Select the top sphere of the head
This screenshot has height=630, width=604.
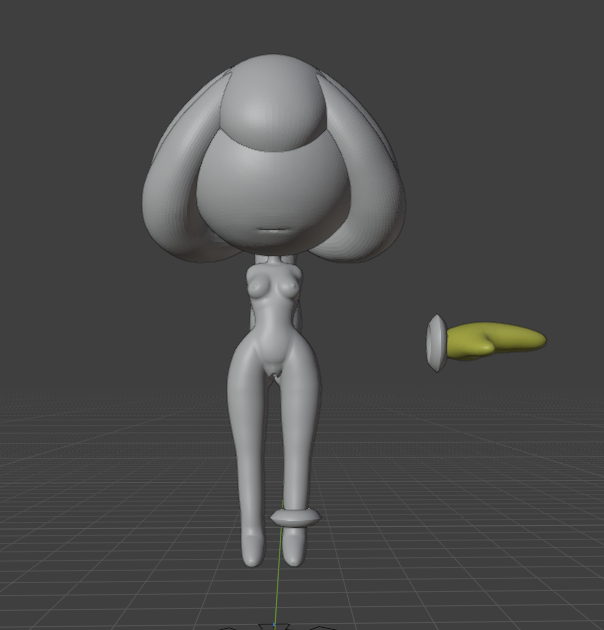pyautogui.click(x=272, y=102)
